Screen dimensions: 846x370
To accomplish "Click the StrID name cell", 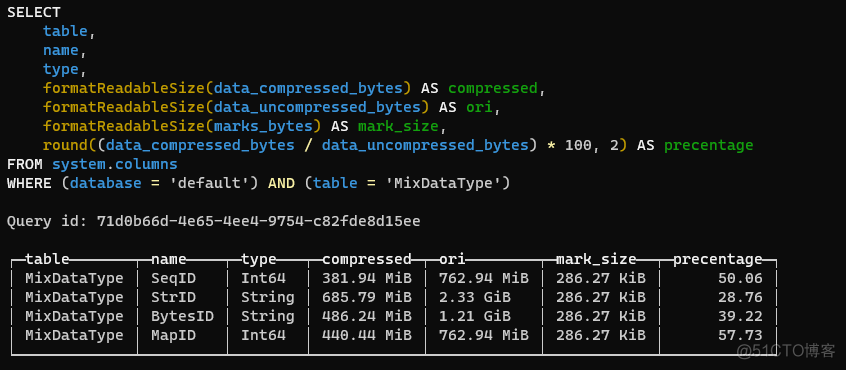I will [173, 297].
